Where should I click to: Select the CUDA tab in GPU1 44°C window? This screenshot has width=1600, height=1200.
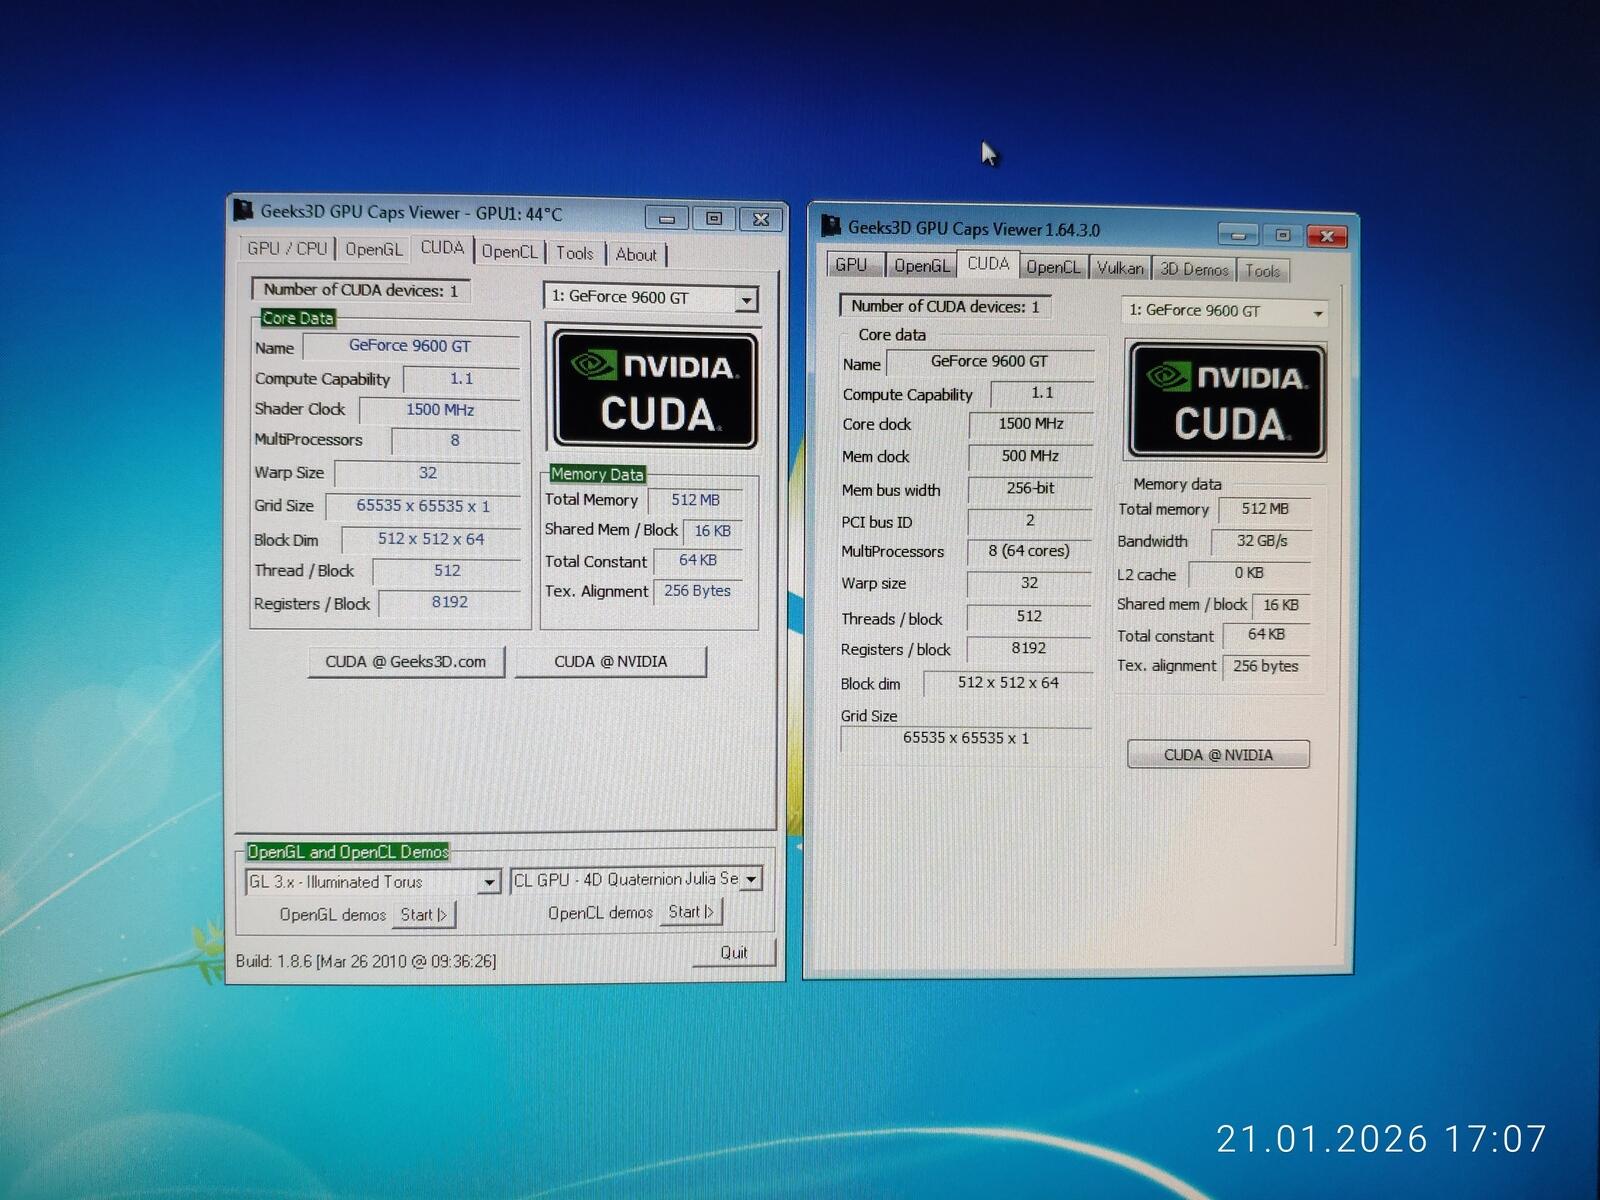(442, 247)
